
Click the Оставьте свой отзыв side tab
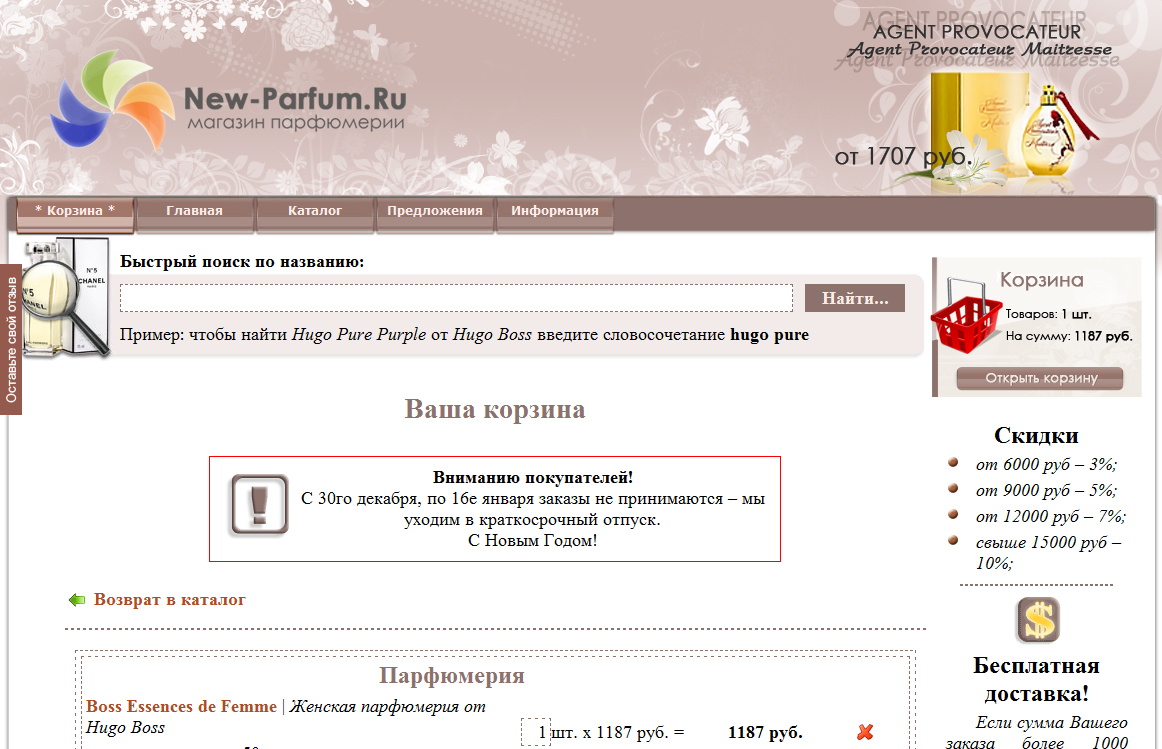pos(10,339)
